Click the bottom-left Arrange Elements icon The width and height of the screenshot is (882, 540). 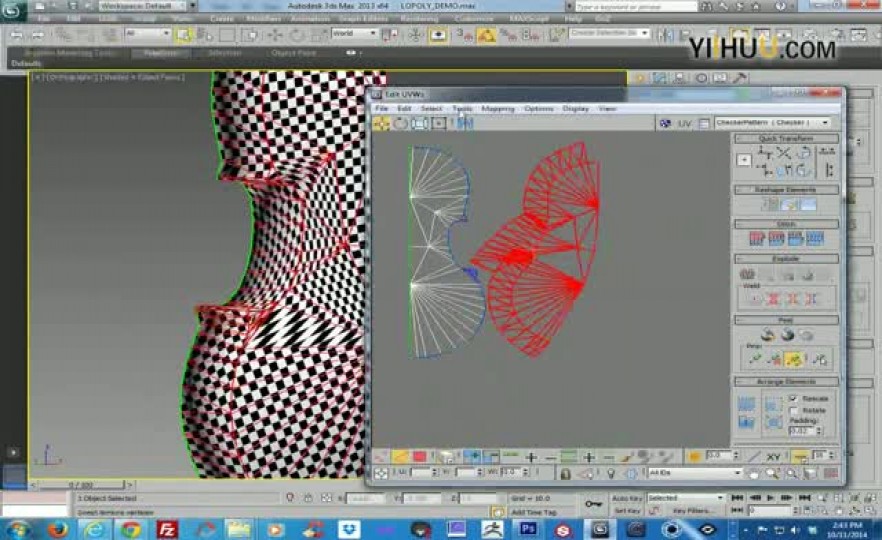tap(746, 422)
